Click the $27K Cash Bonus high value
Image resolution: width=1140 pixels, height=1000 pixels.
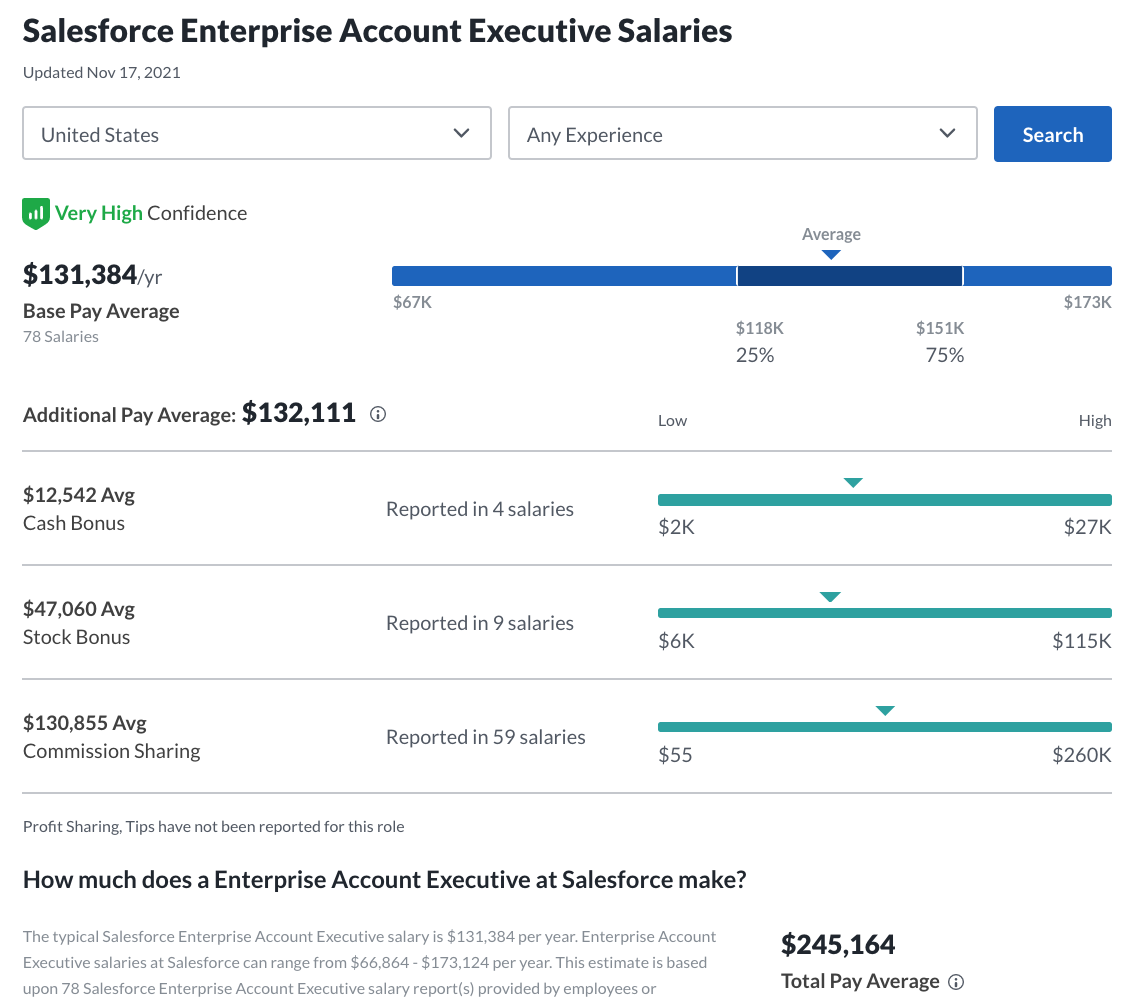[1088, 527]
